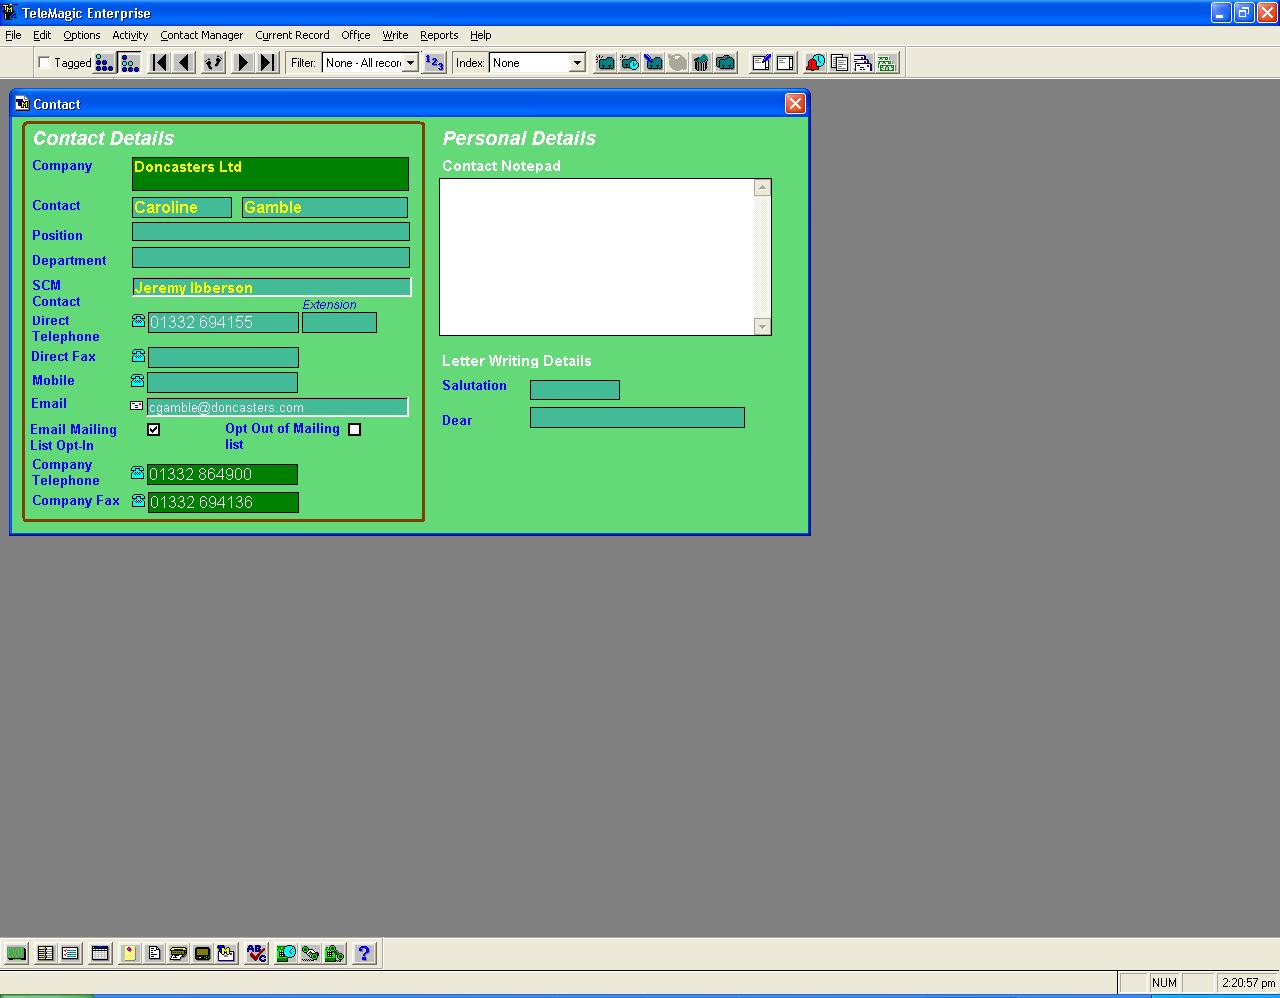This screenshot has height=998, width=1280.
Task: Open the Contact Manager menu
Action: click(x=201, y=35)
